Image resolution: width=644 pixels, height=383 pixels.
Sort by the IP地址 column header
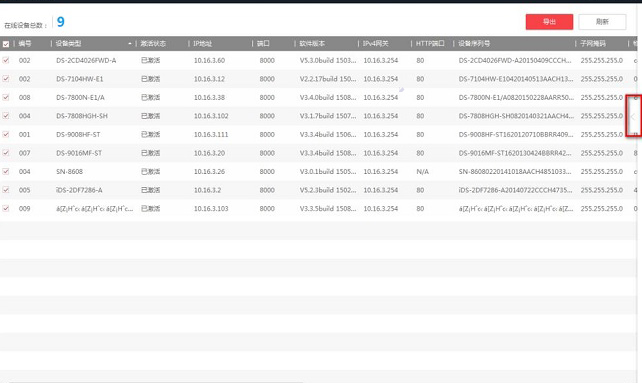(x=202, y=44)
